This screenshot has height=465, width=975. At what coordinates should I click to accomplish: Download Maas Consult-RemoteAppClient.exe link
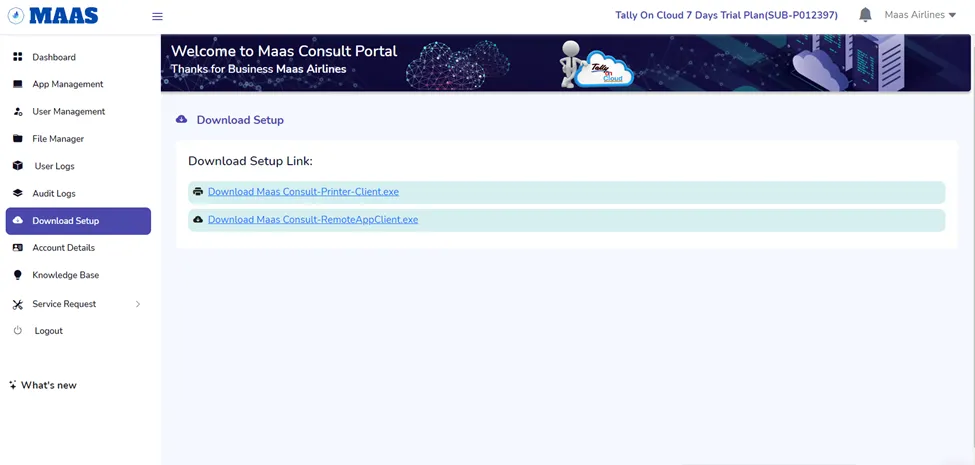[313, 220]
